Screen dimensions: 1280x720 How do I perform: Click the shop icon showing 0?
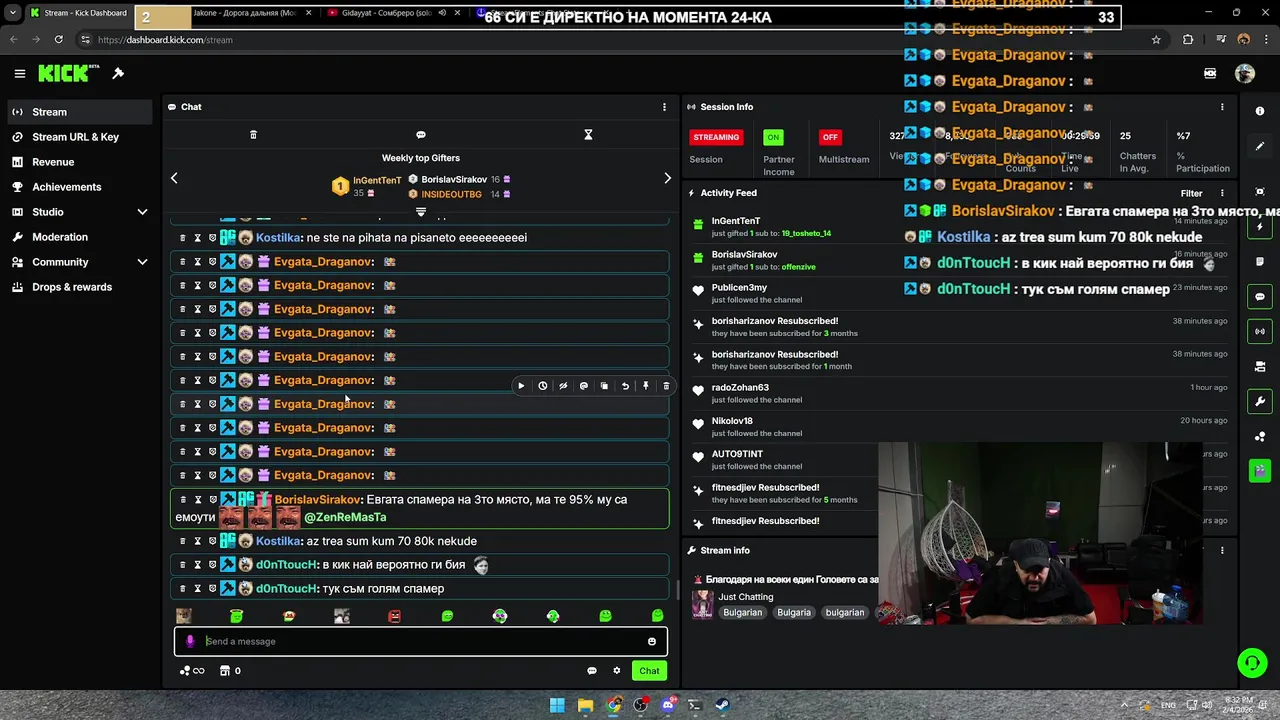point(230,671)
